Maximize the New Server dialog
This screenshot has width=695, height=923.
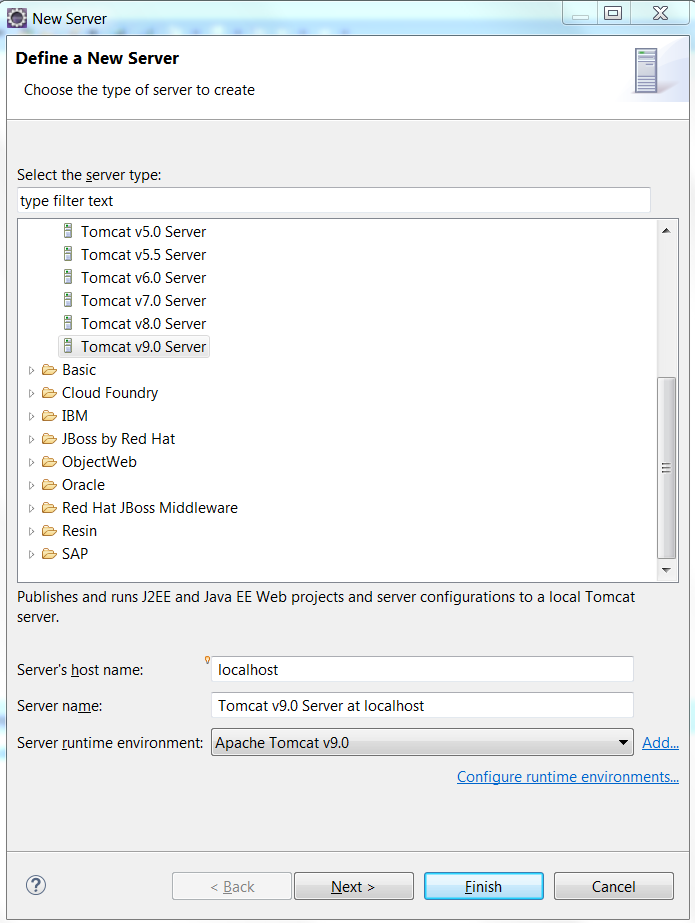(613, 13)
